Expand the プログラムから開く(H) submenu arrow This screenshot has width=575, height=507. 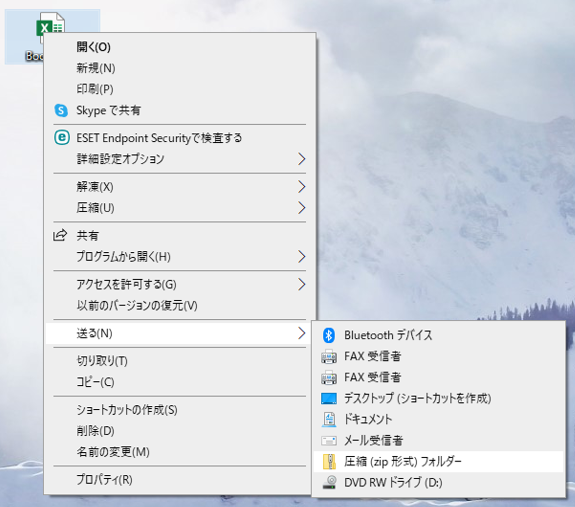[x=301, y=257]
